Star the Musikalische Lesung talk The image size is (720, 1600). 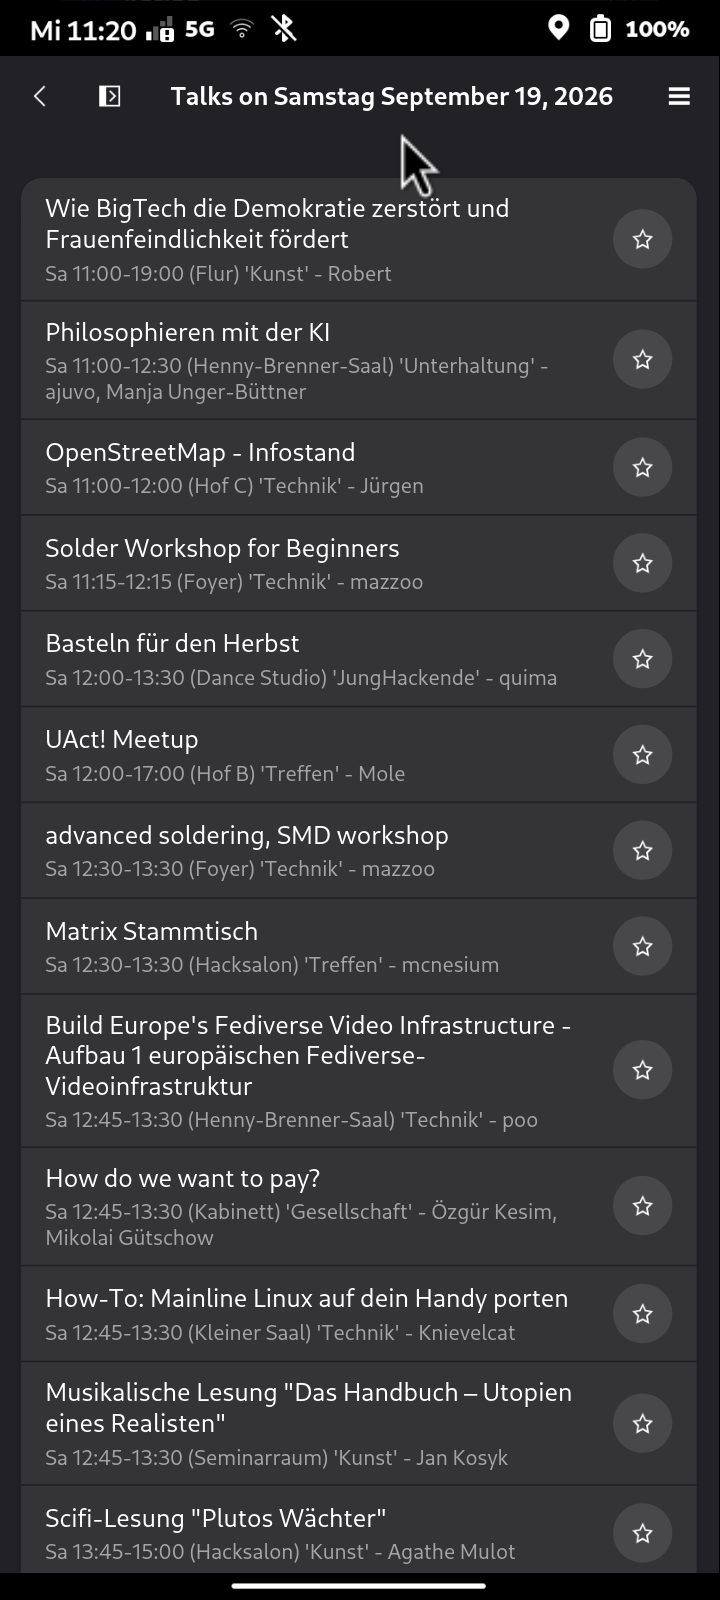pos(642,1424)
